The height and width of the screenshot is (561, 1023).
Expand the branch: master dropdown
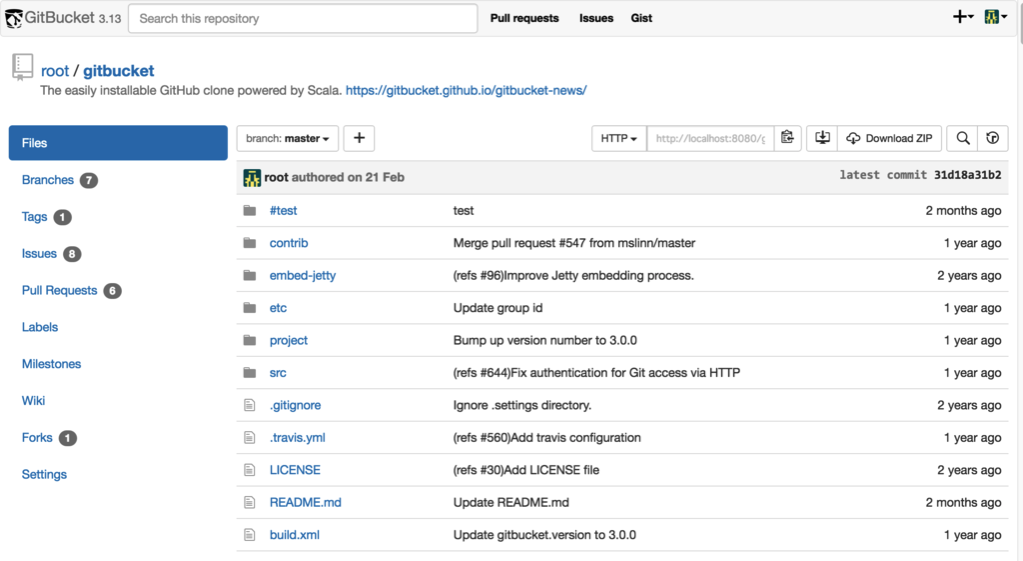point(287,138)
